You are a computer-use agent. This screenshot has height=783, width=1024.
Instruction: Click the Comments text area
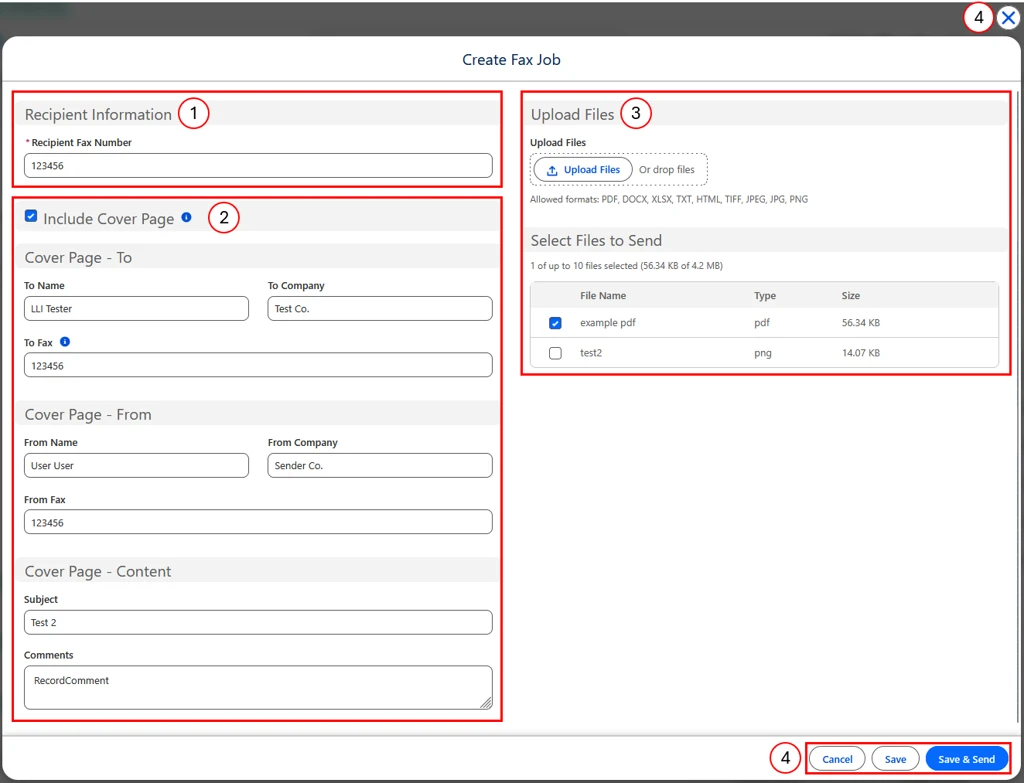[x=258, y=688]
